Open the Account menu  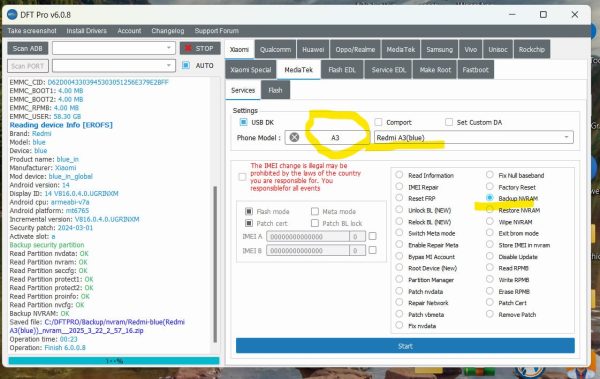[129, 31]
